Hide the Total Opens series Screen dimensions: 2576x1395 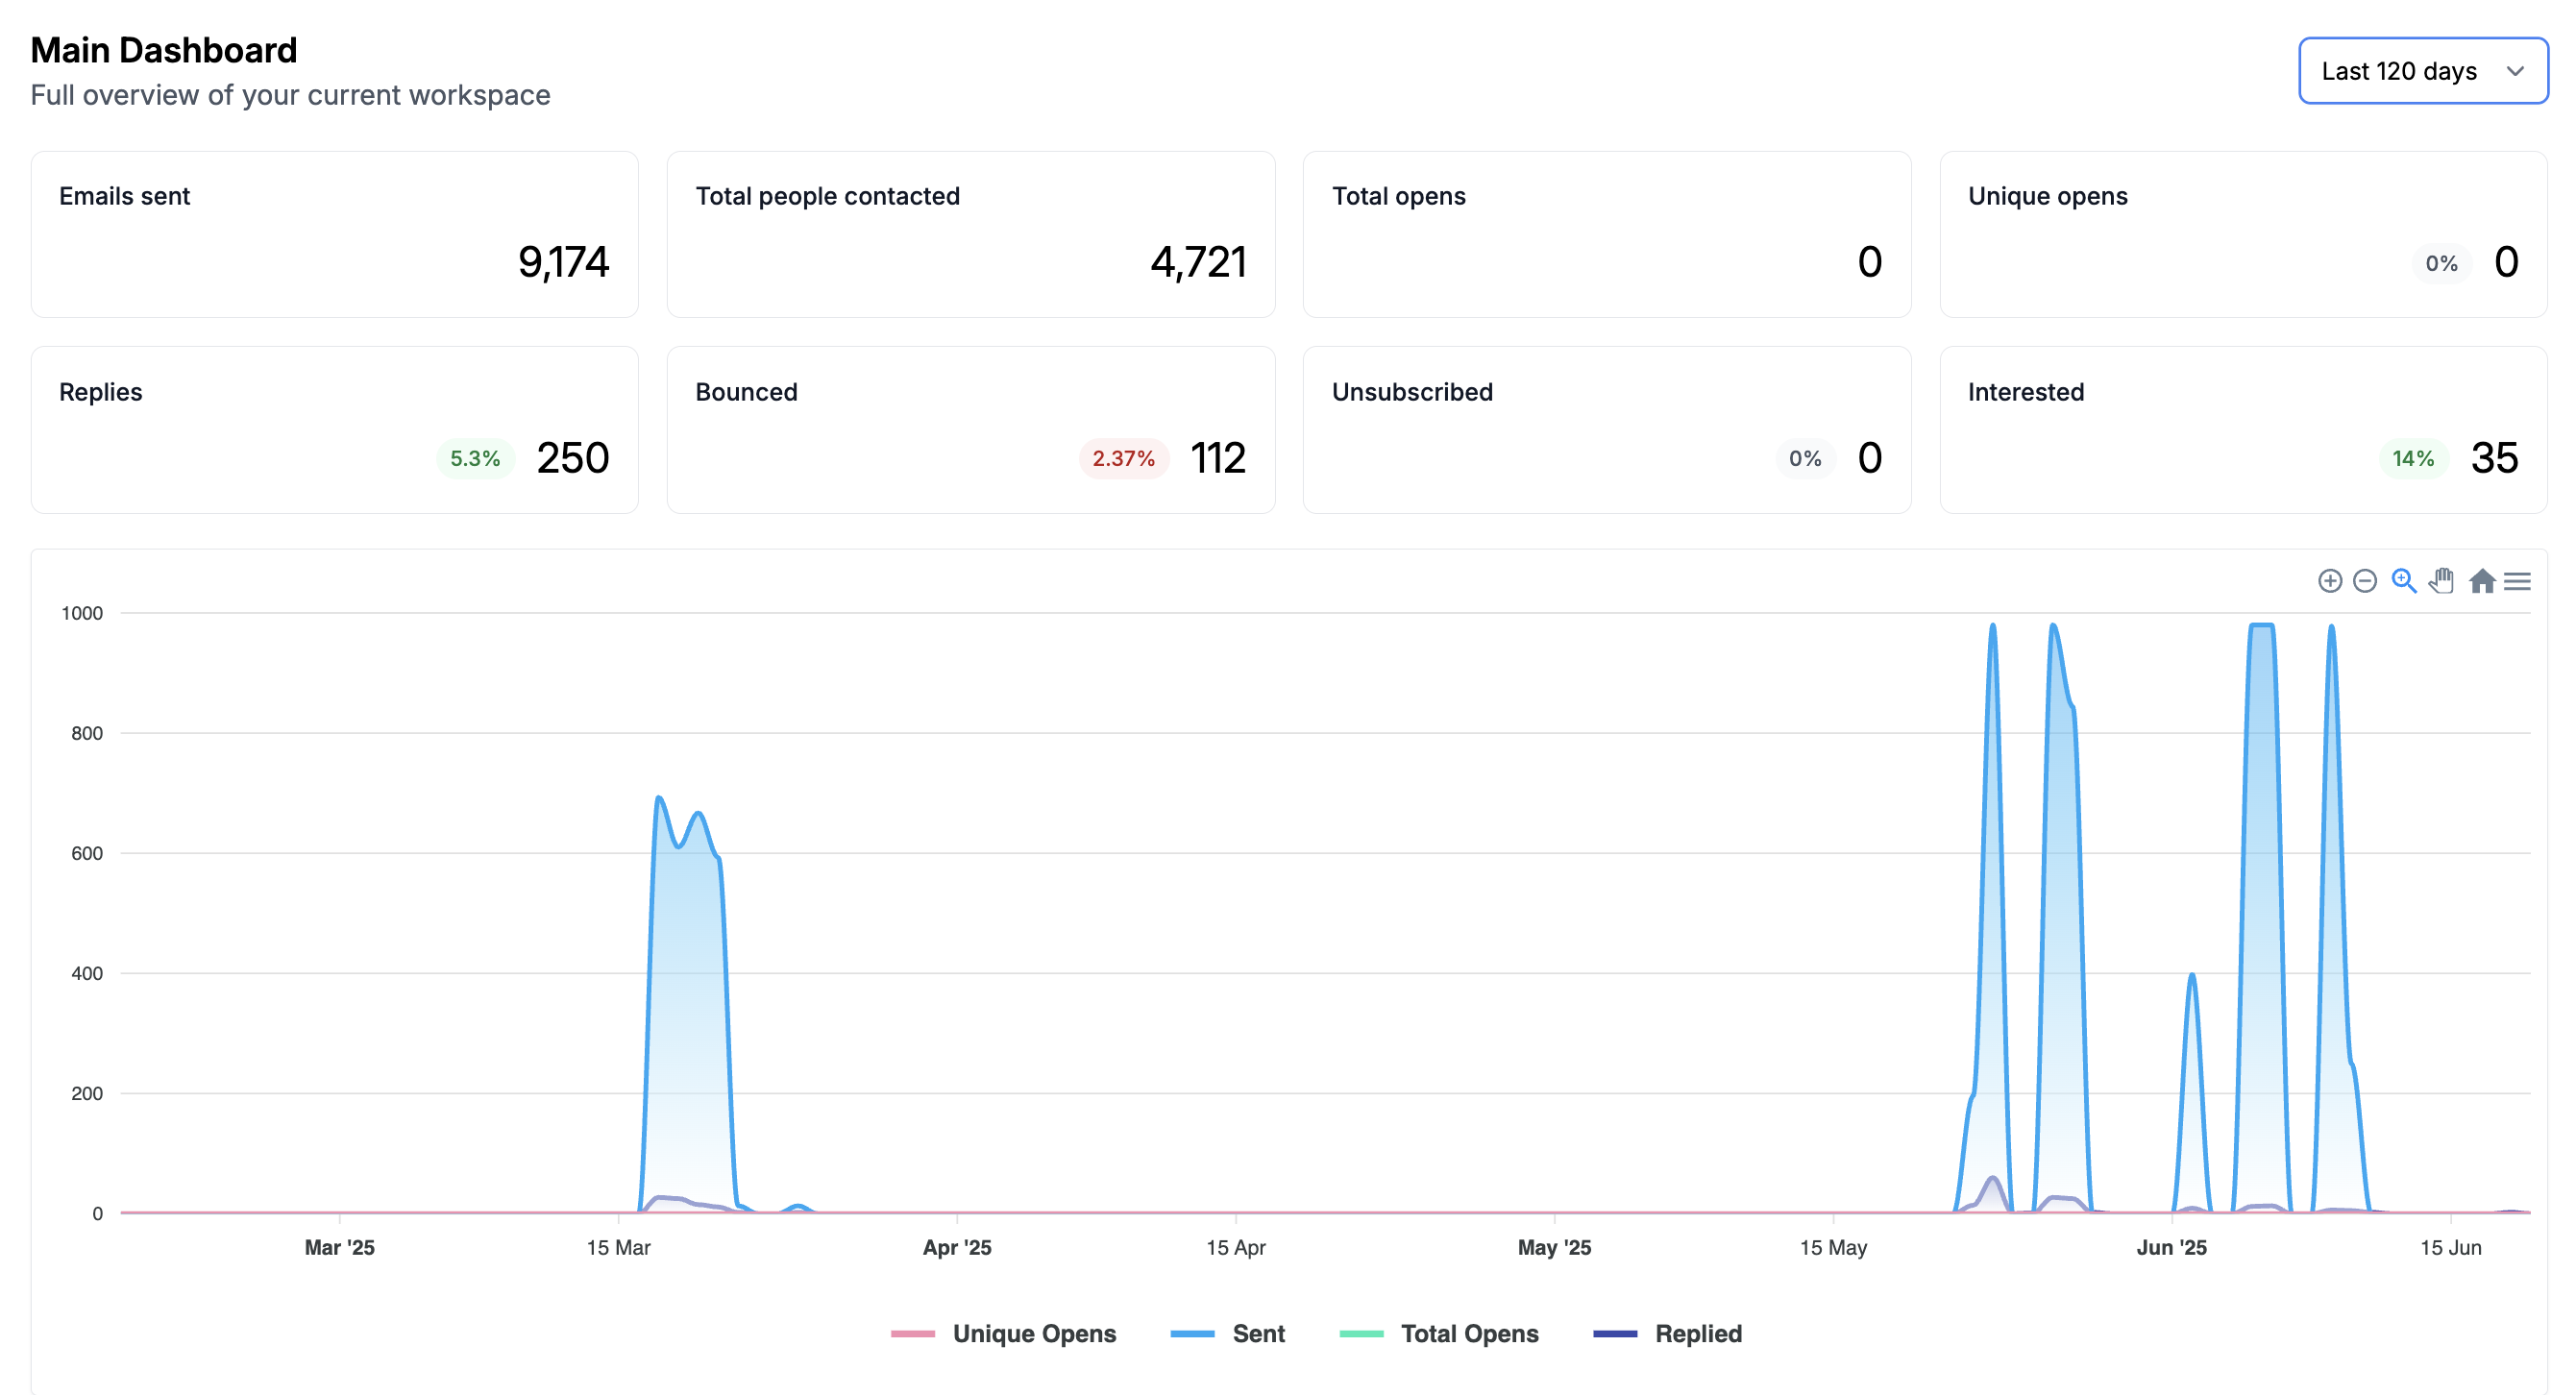pos(1468,1333)
